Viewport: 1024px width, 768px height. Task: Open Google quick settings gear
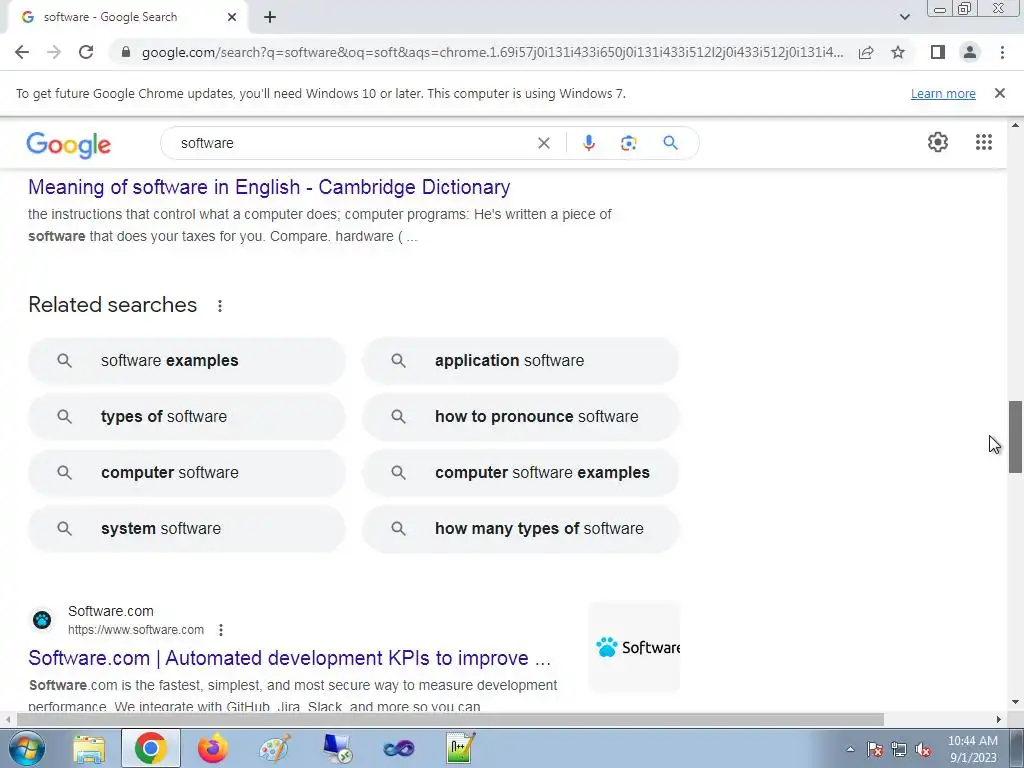pyautogui.click(x=938, y=142)
